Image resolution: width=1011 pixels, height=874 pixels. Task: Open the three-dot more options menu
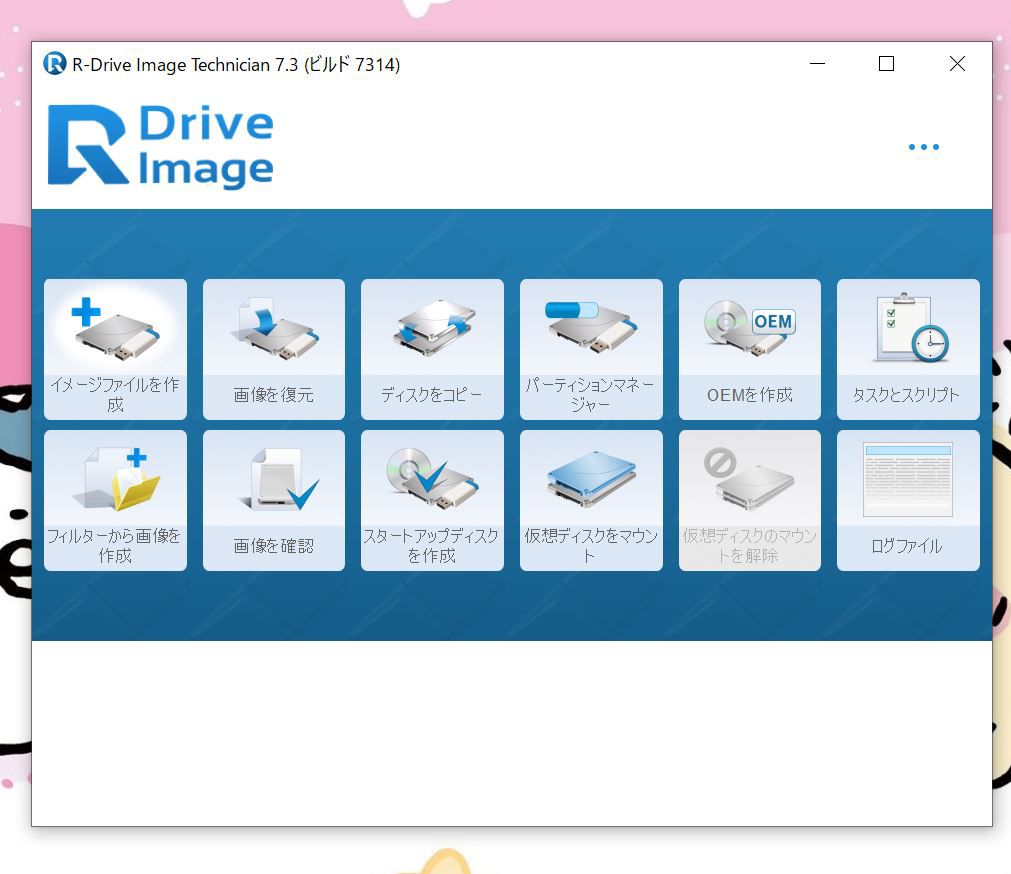coord(923,147)
